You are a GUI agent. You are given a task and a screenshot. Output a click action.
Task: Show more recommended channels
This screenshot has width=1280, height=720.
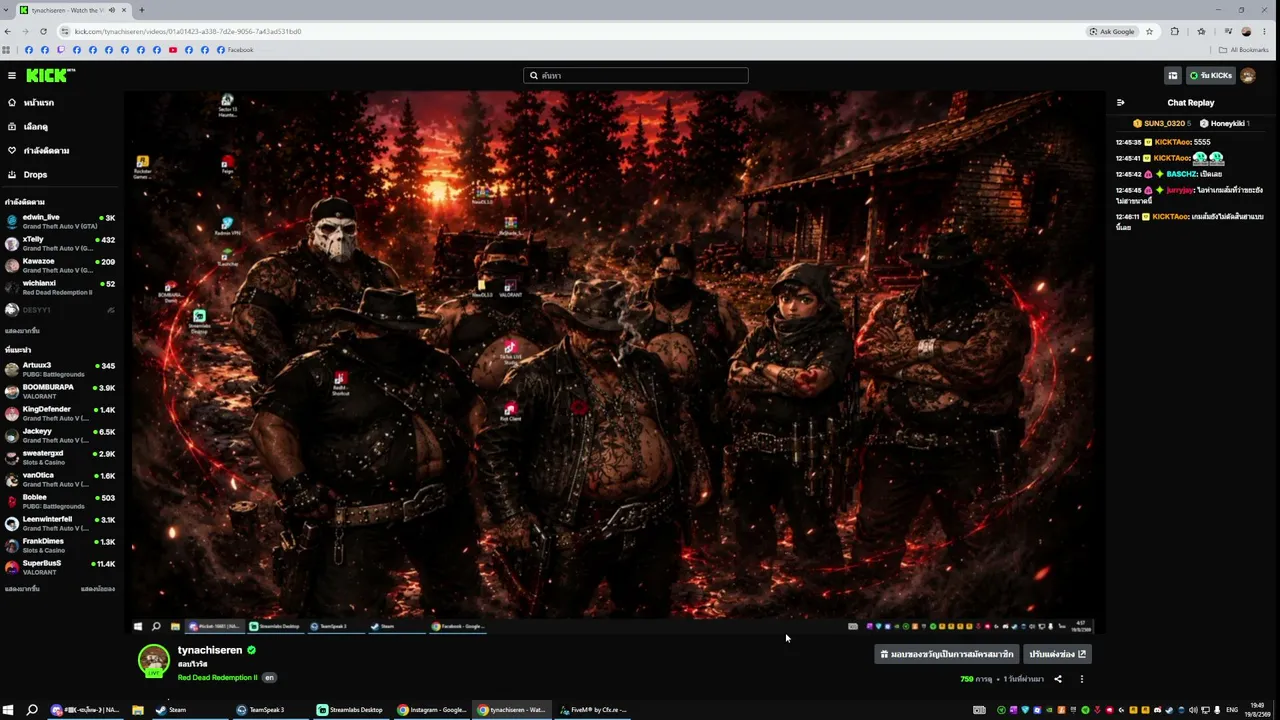[22, 589]
